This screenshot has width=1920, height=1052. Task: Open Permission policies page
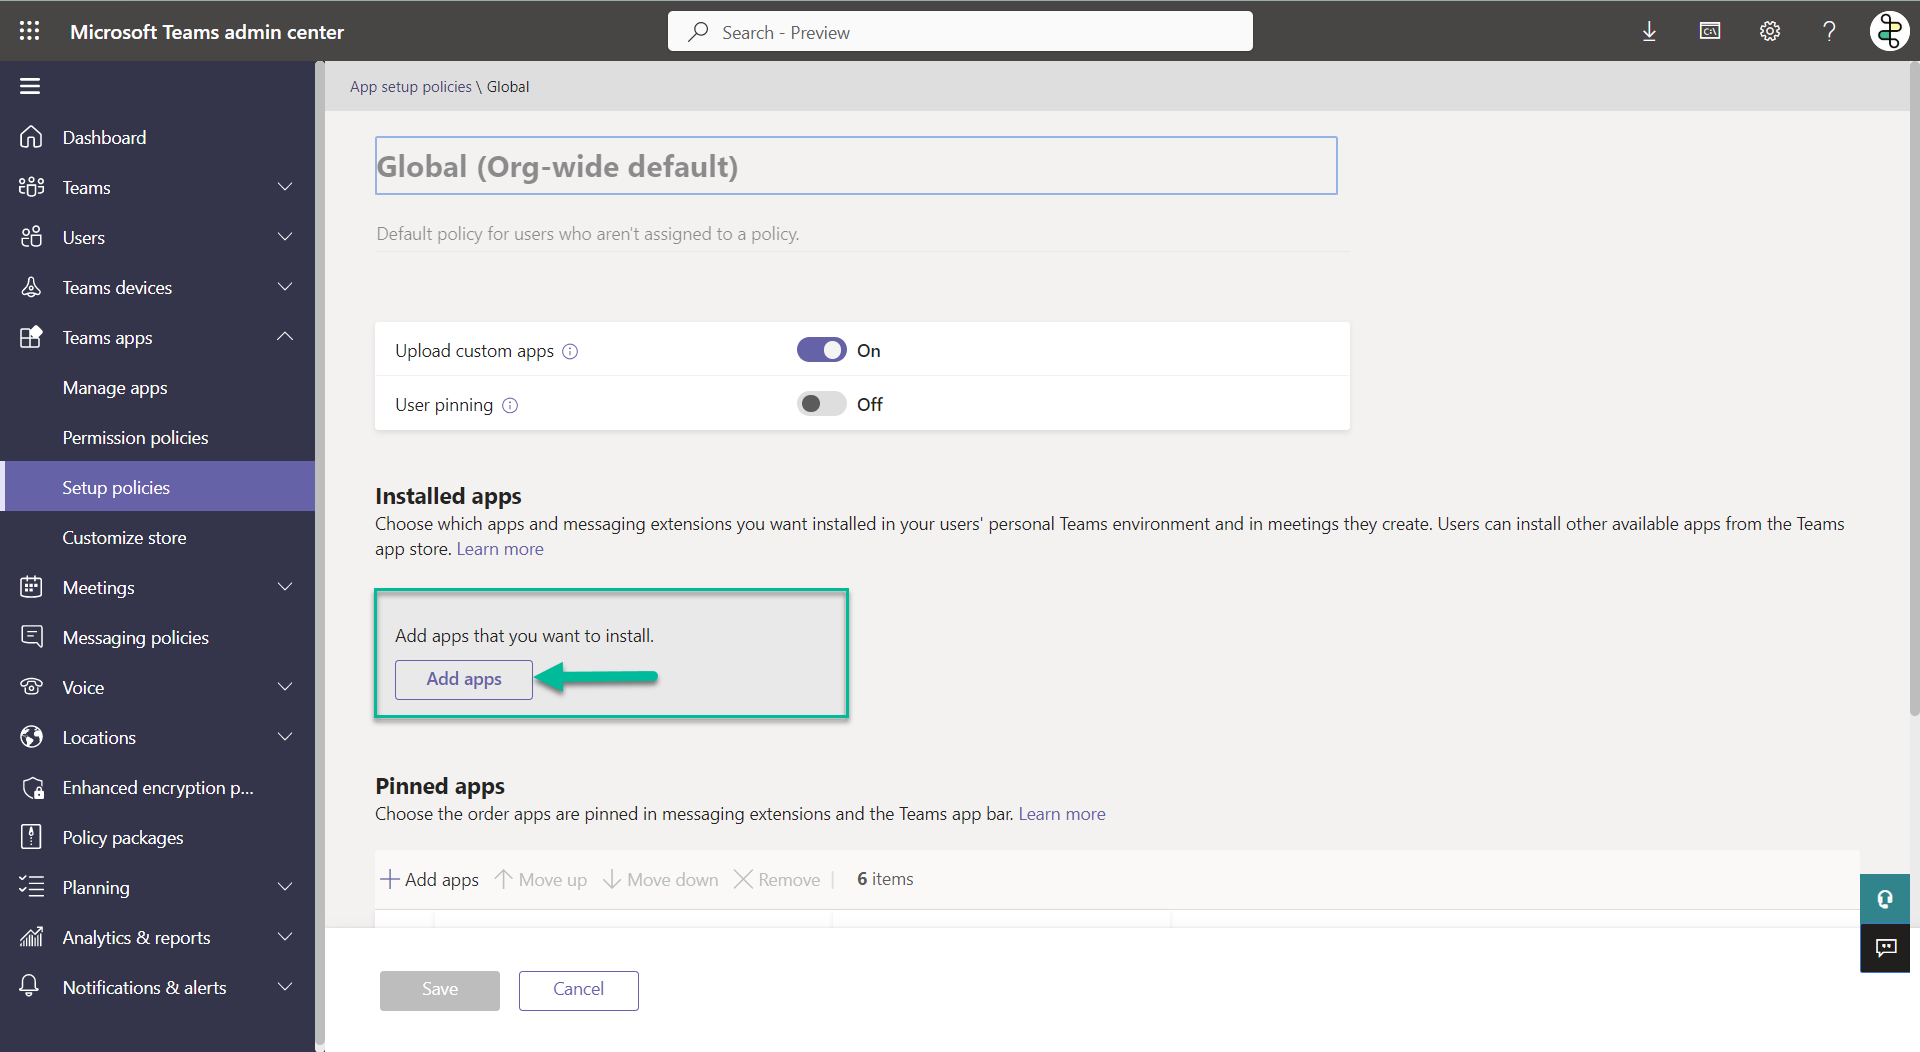(135, 438)
